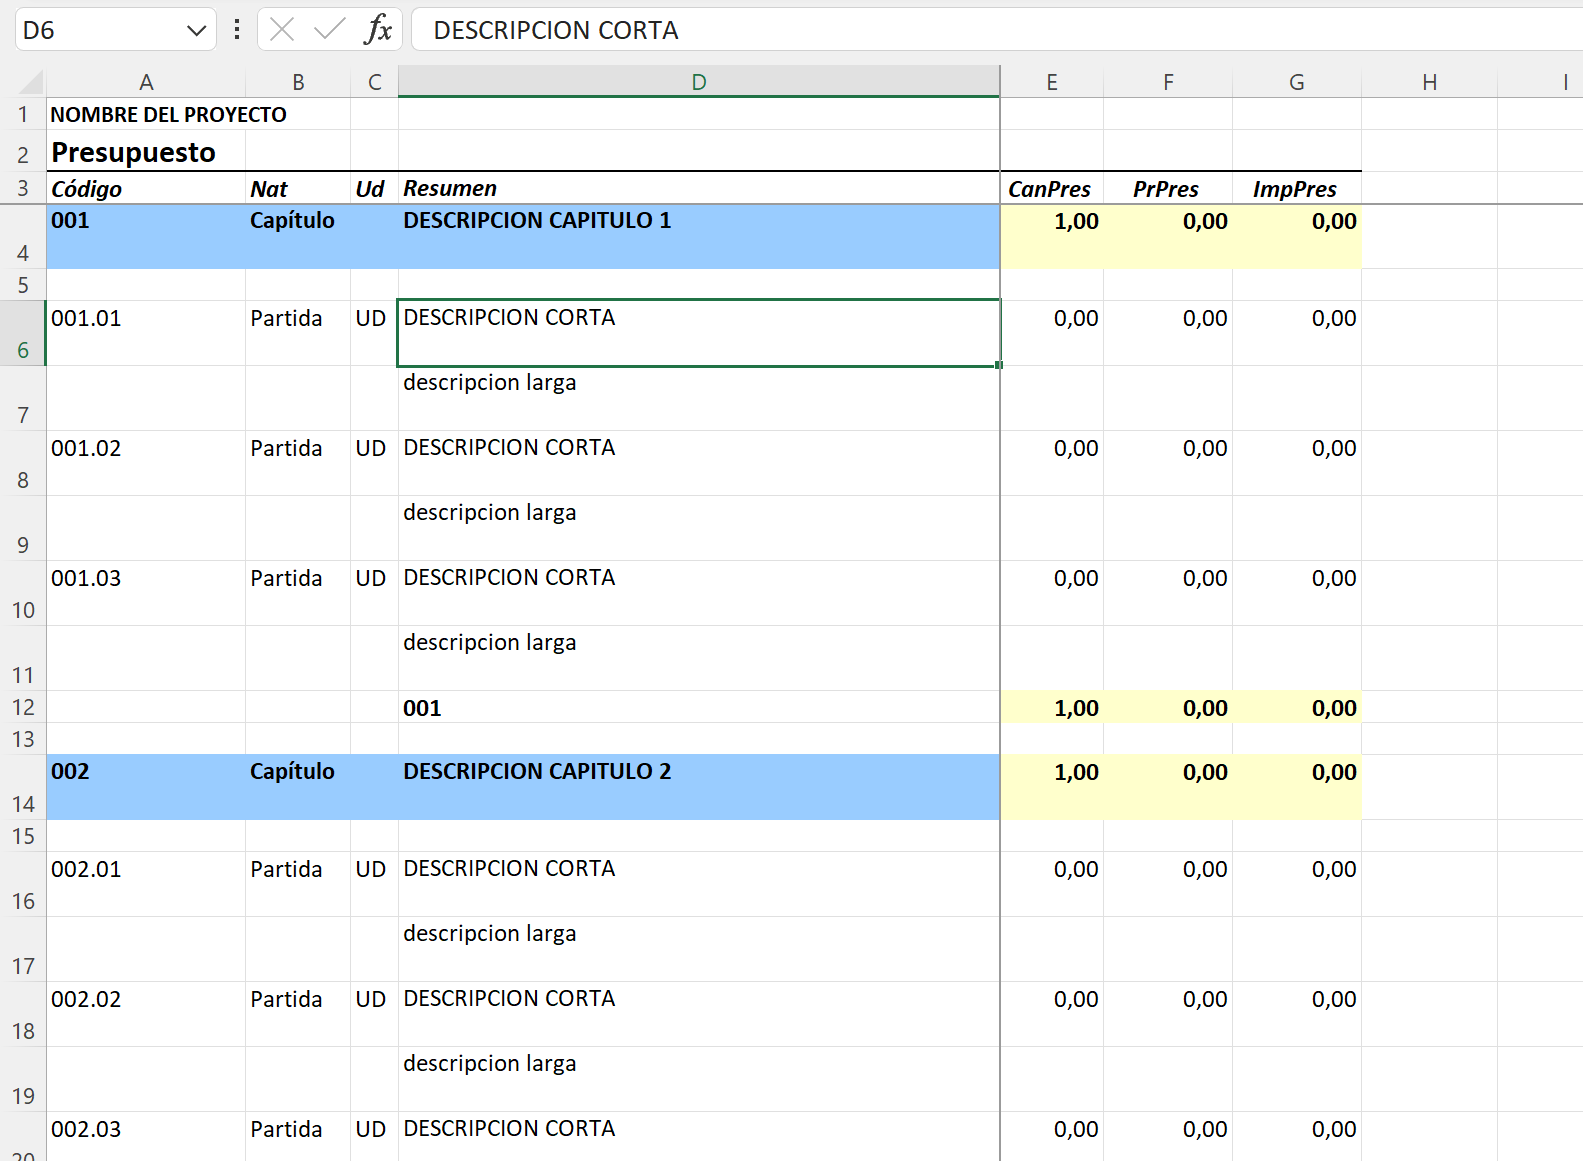Select the column A header
Viewport: 1583px width, 1161px height.
146,82
